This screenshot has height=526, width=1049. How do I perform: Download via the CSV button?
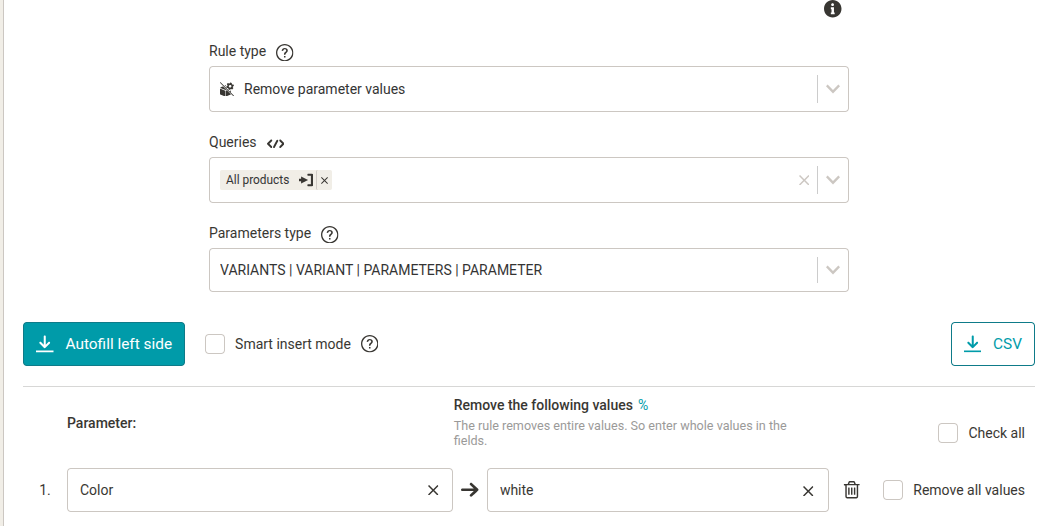(x=993, y=344)
